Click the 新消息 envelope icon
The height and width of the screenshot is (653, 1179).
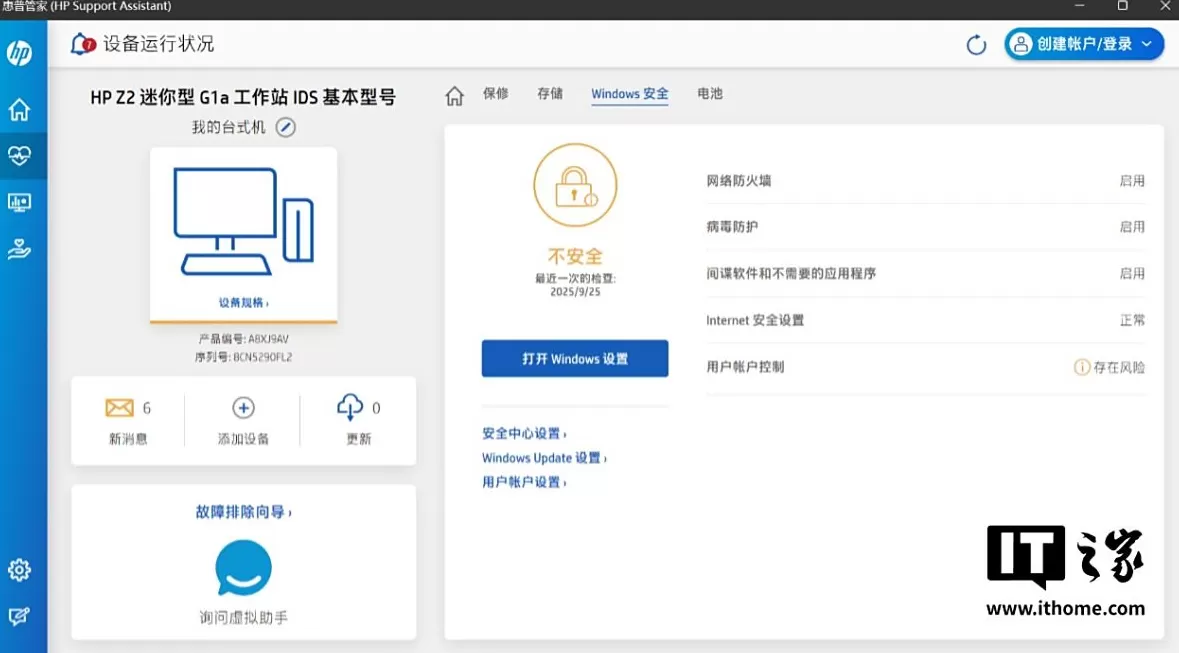(119, 408)
